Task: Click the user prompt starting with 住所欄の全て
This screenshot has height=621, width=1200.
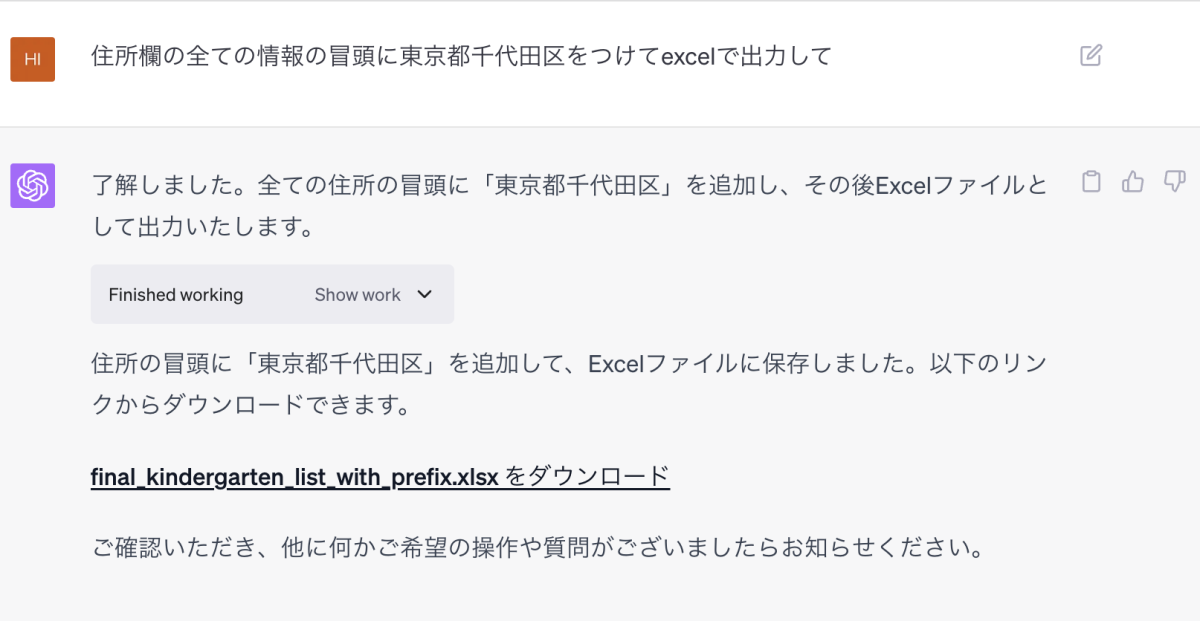Action: click(x=460, y=56)
